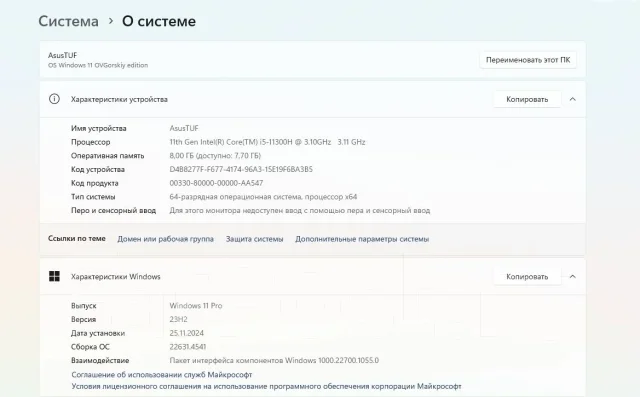The width and height of the screenshot is (640, 397).
Task: Click the device ID value D4B8277F
Action: click(x=241, y=169)
